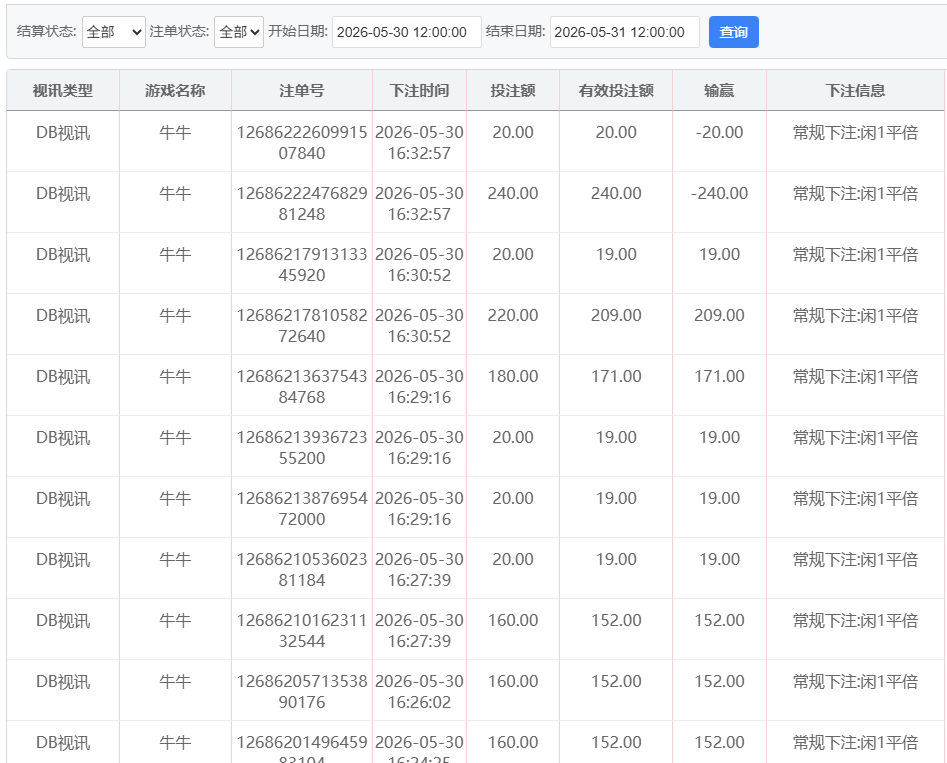This screenshot has width=947, height=763.
Task: Select order number 1268621791313345920
Action: (x=302, y=265)
